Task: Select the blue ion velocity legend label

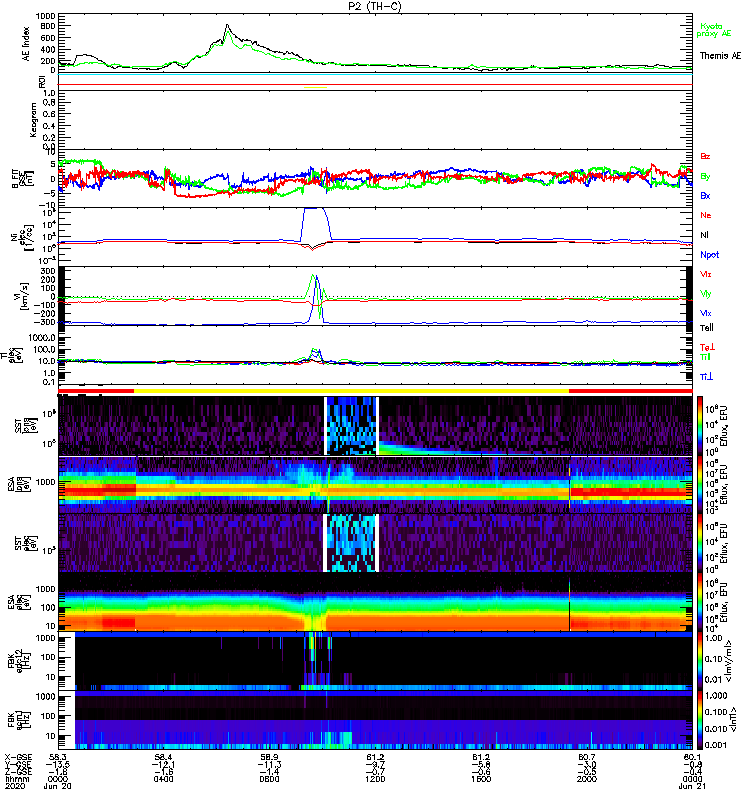Action: point(705,313)
